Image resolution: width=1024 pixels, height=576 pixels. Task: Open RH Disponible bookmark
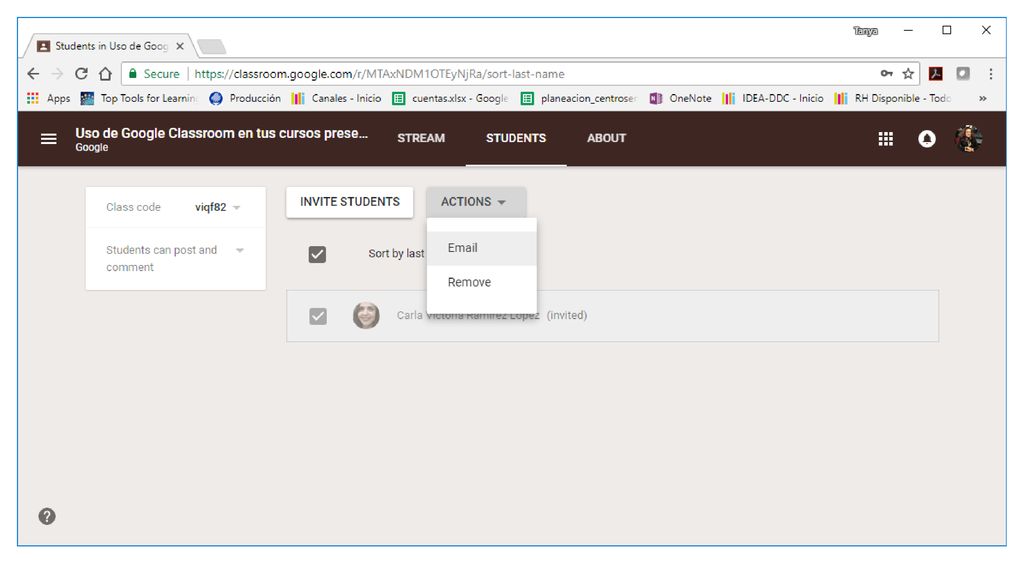pos(893,98)
